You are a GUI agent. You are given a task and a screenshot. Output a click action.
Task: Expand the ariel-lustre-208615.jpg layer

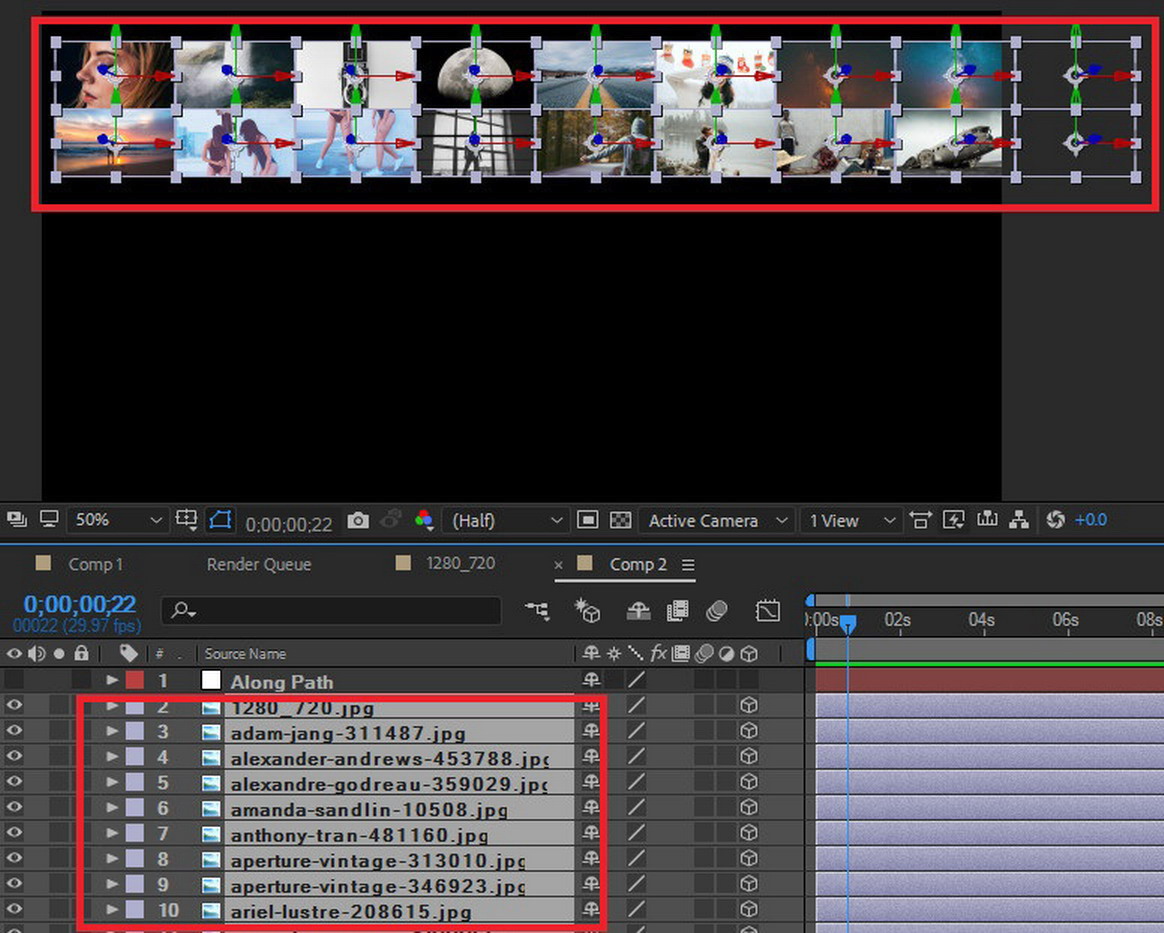pos(112,909)
